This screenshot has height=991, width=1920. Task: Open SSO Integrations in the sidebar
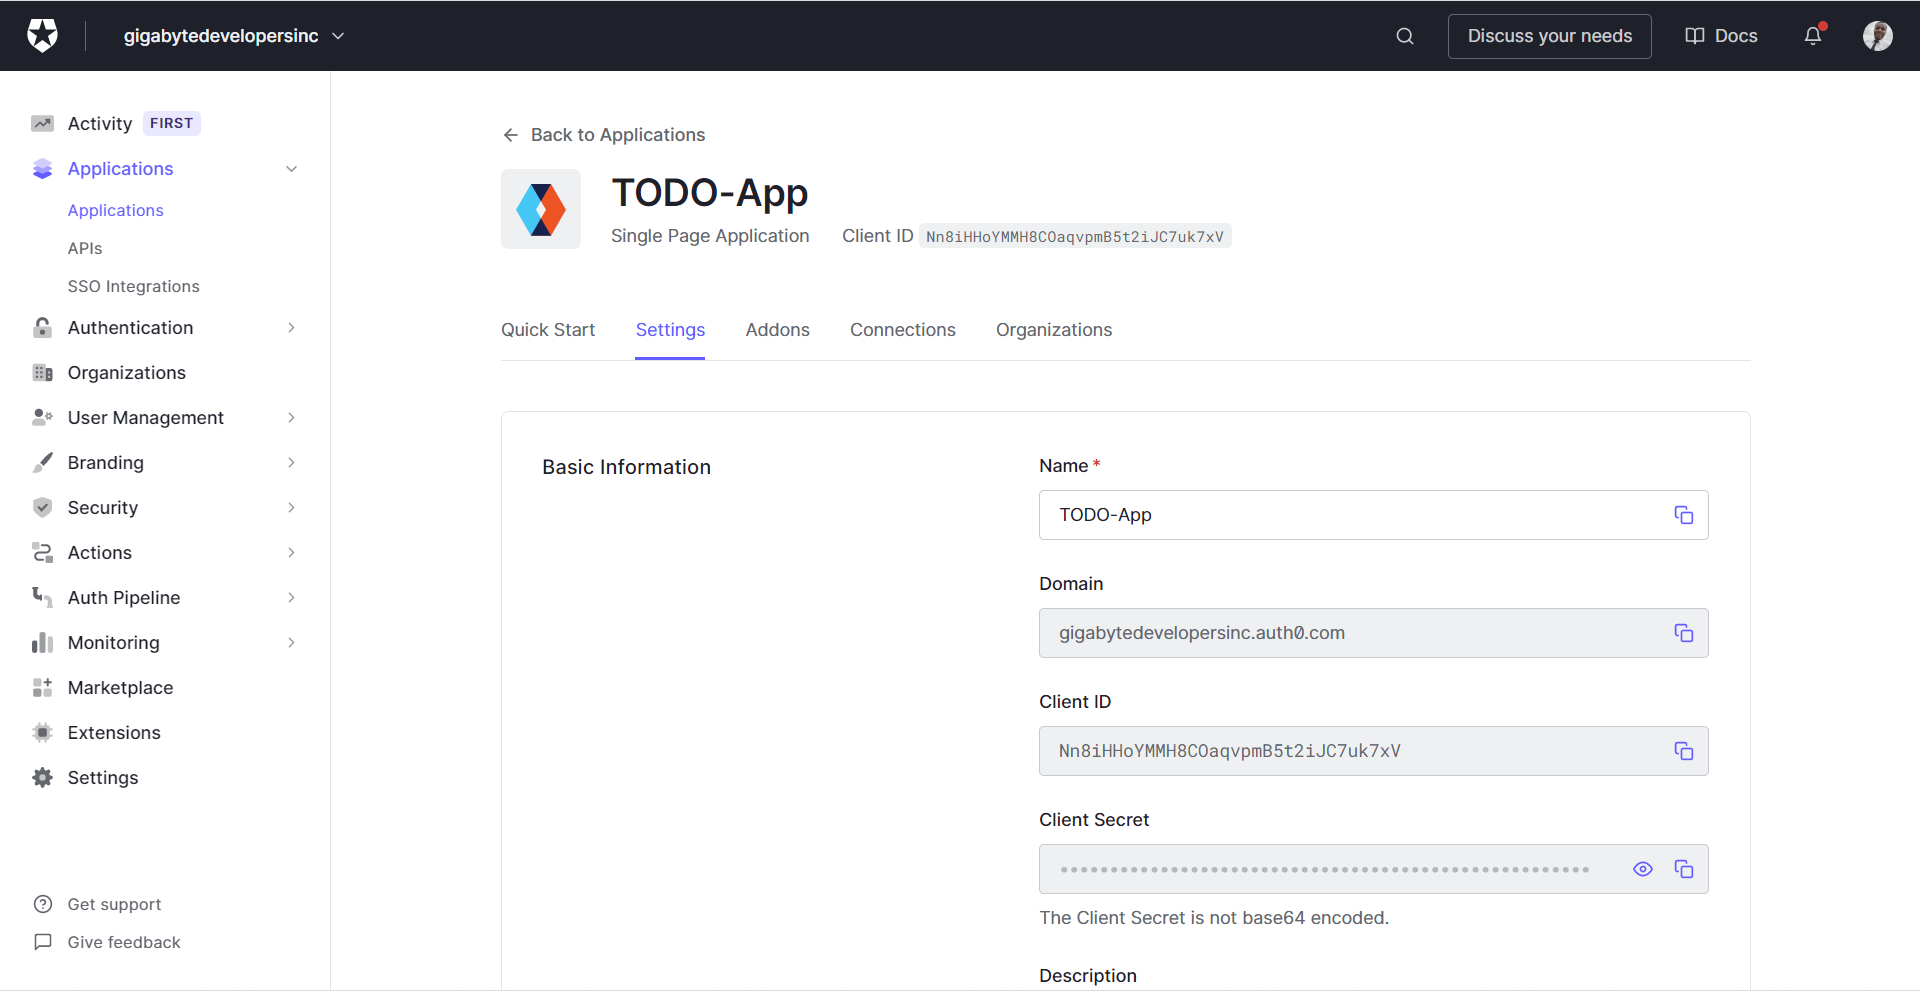tap(134, 287)
